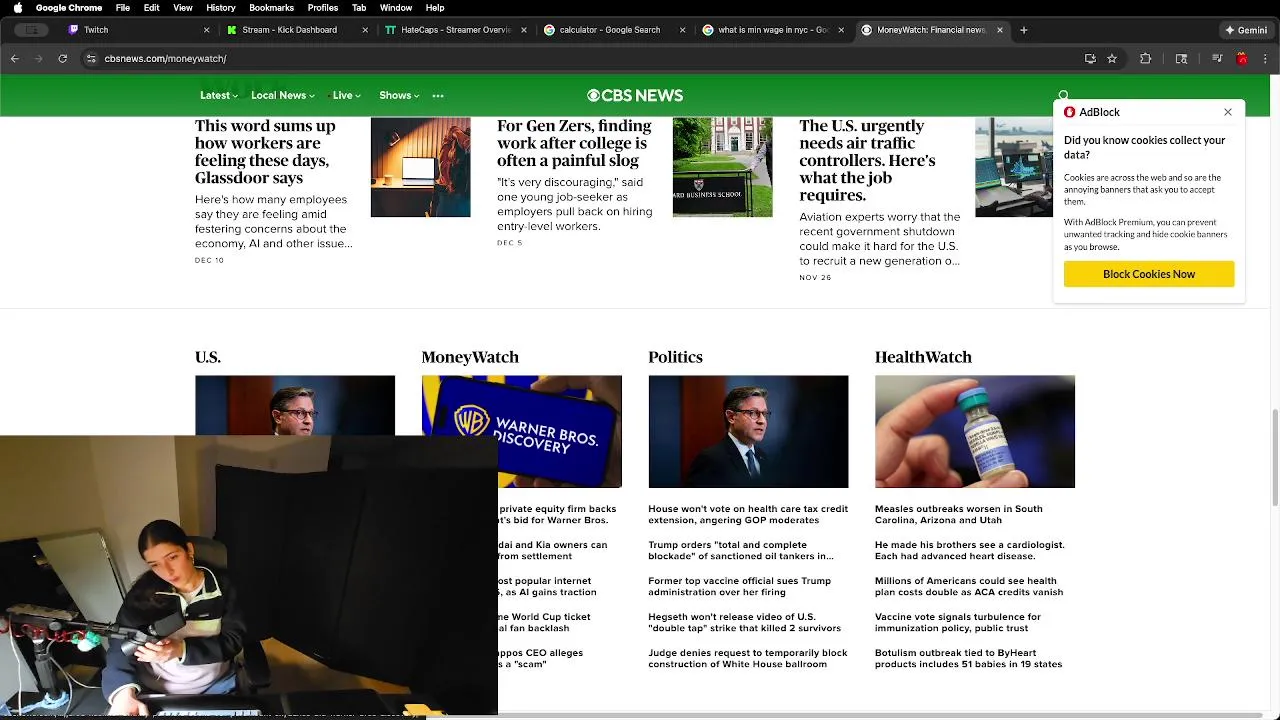Screen dimensions: 1280x720
Task: Bookmark this page with the star icon
Action: (1112, 59)
